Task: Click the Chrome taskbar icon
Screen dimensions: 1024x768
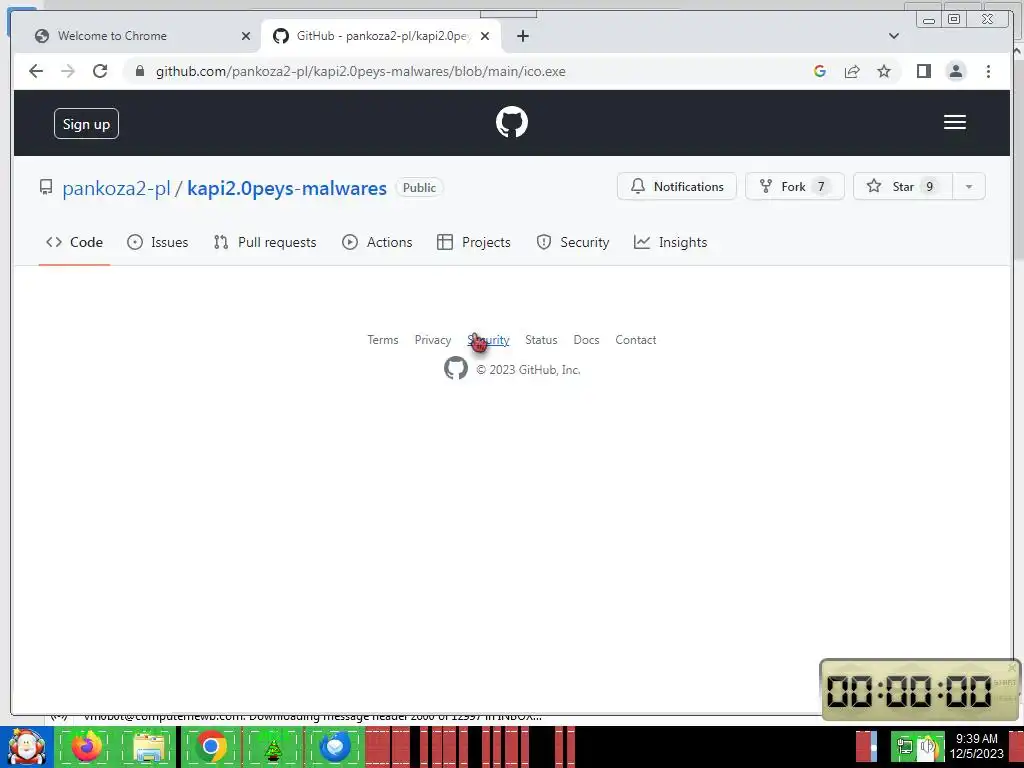Action: pos(211,746)
